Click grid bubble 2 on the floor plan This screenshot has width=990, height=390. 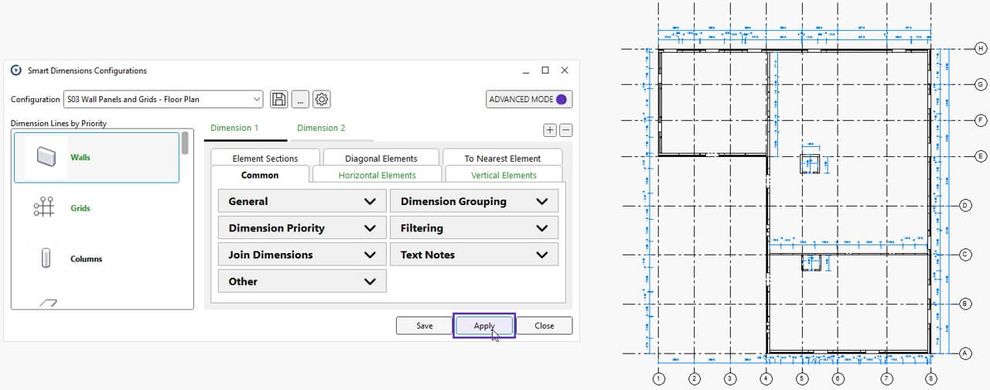[695, 379]
